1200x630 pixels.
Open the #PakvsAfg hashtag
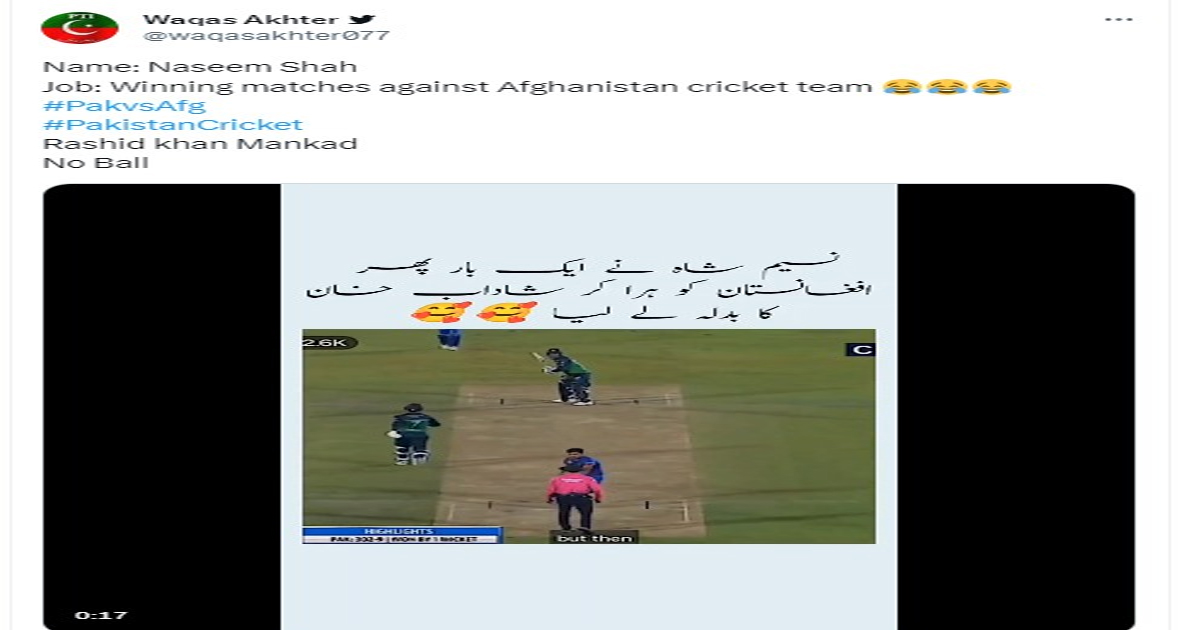124,106
